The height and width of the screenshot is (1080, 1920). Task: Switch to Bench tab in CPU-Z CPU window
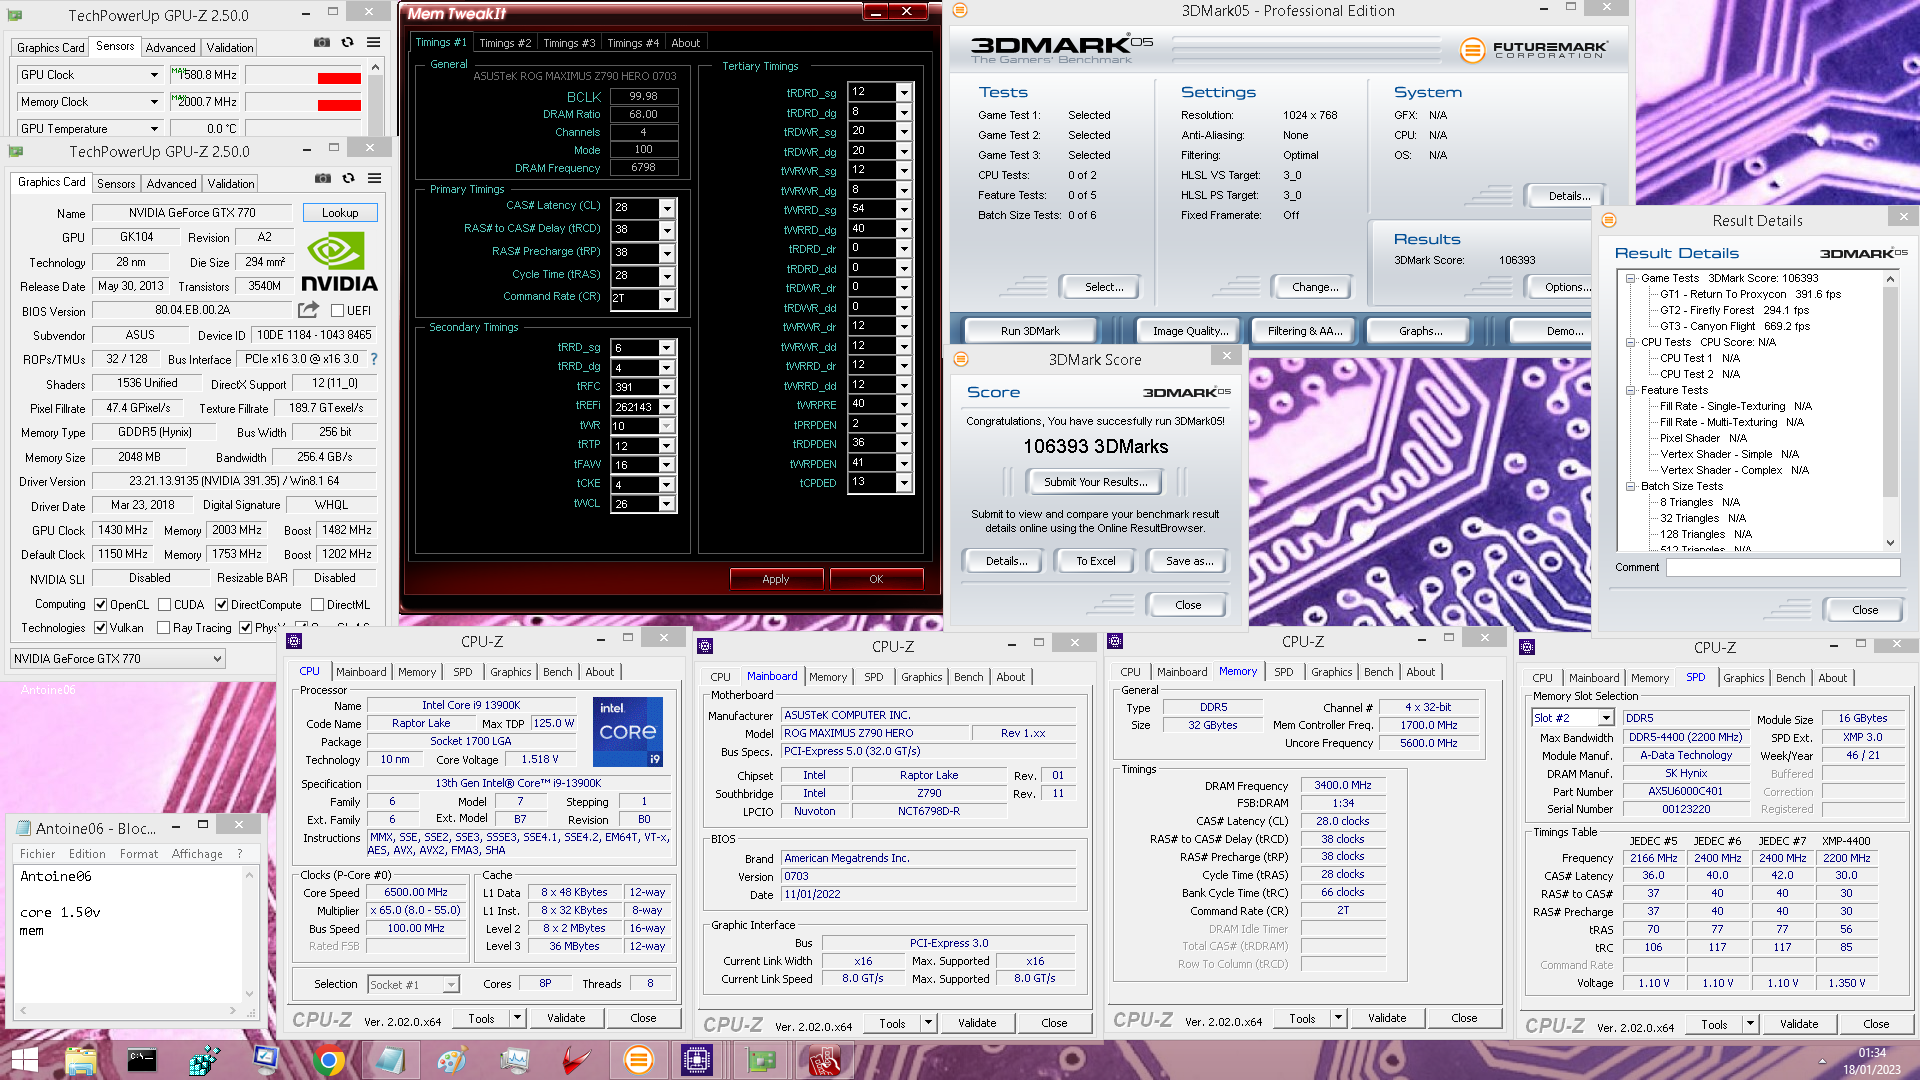(x=558, y=672)
